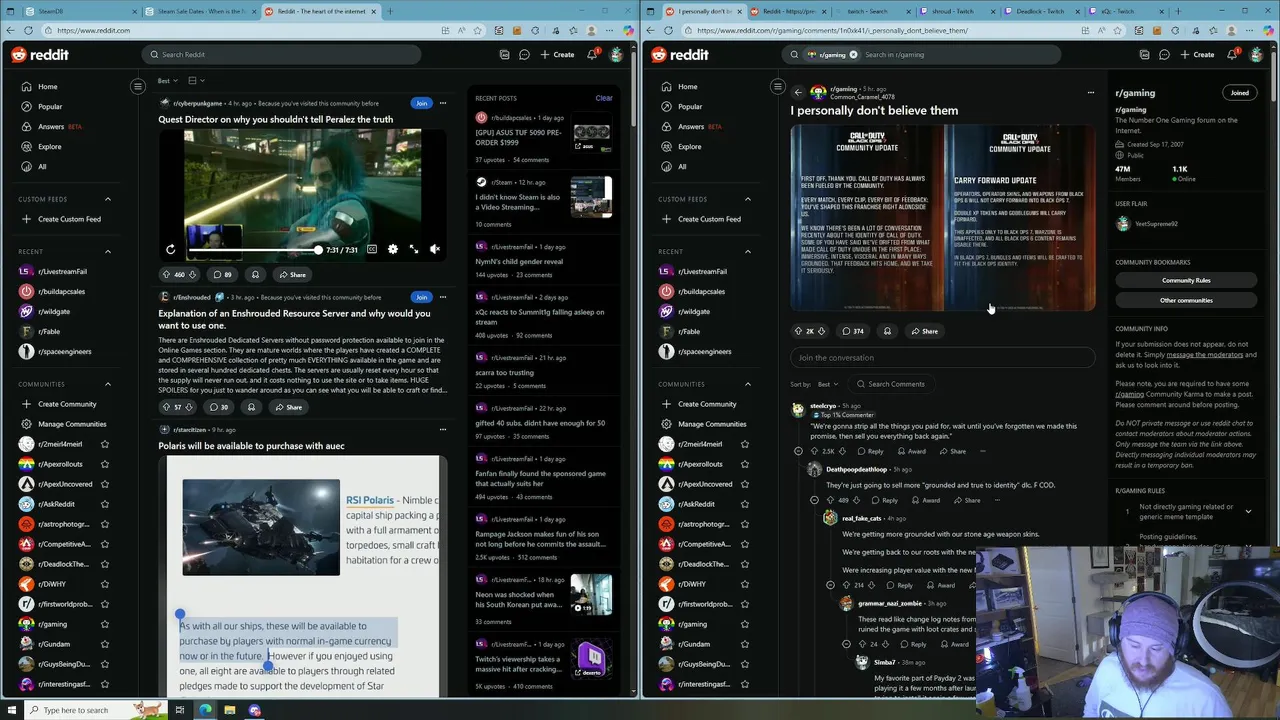Open Community Rules bookmark in r/gaming
The height and width of the screenshot is (720, 1280).
click(x=1186, y=280)
